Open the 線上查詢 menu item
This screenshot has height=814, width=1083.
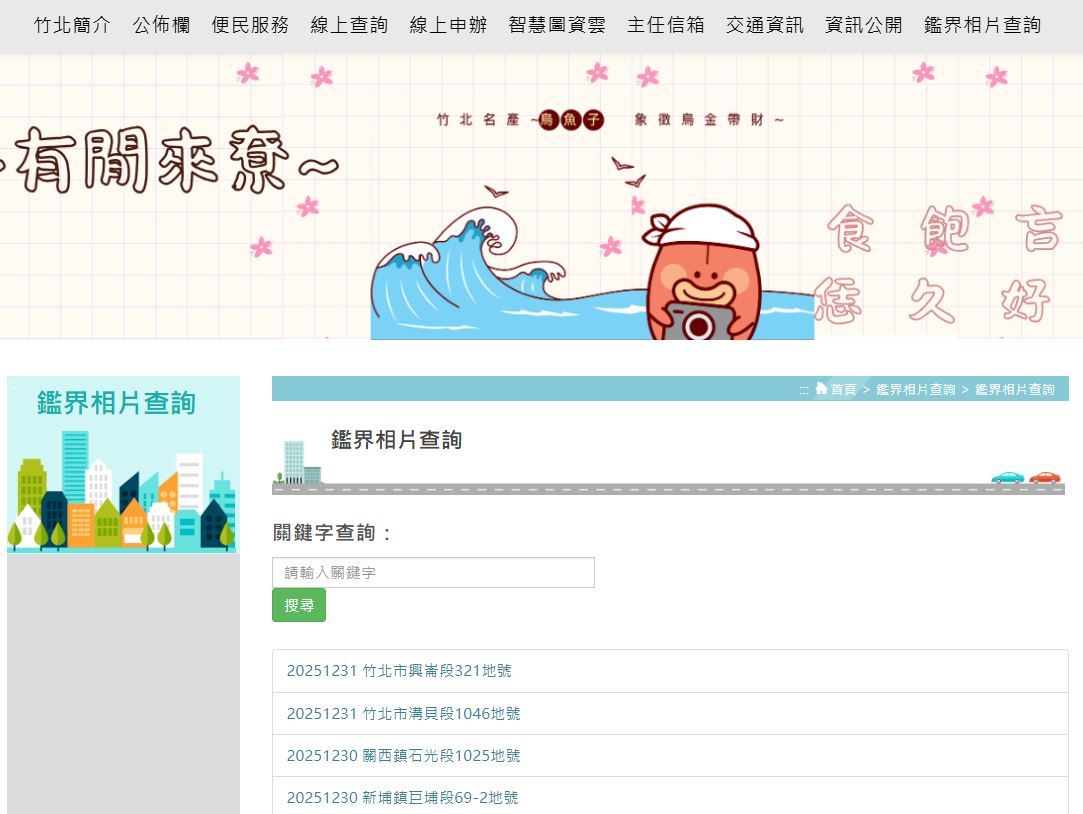[x=349, y=26]
